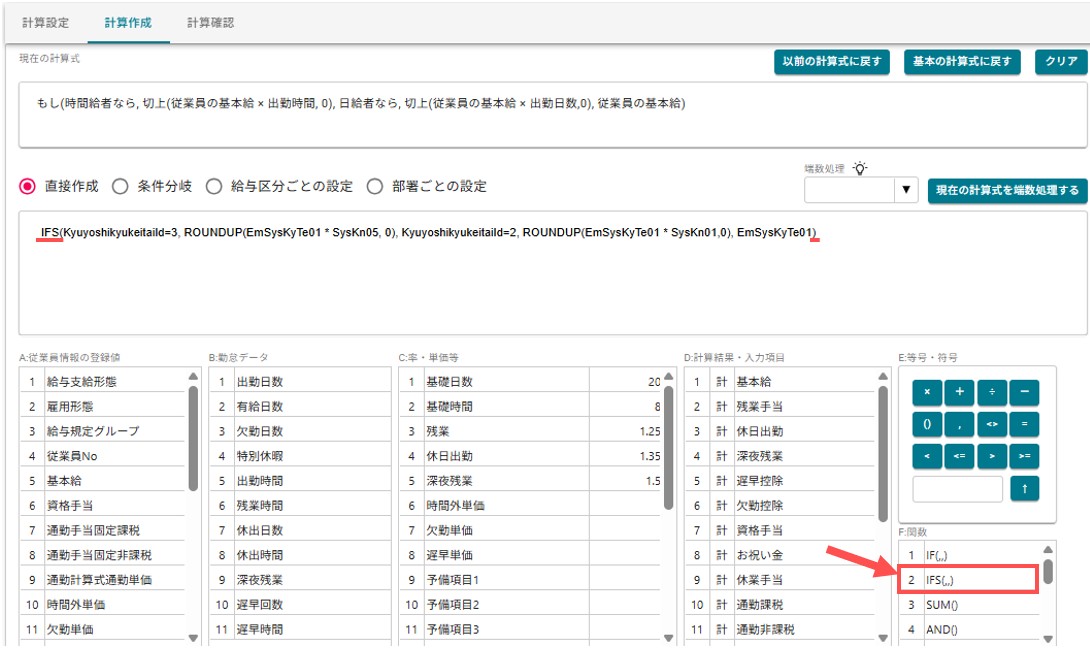
Task: Insert the multiplication × operator
Action: coord(927,392)
